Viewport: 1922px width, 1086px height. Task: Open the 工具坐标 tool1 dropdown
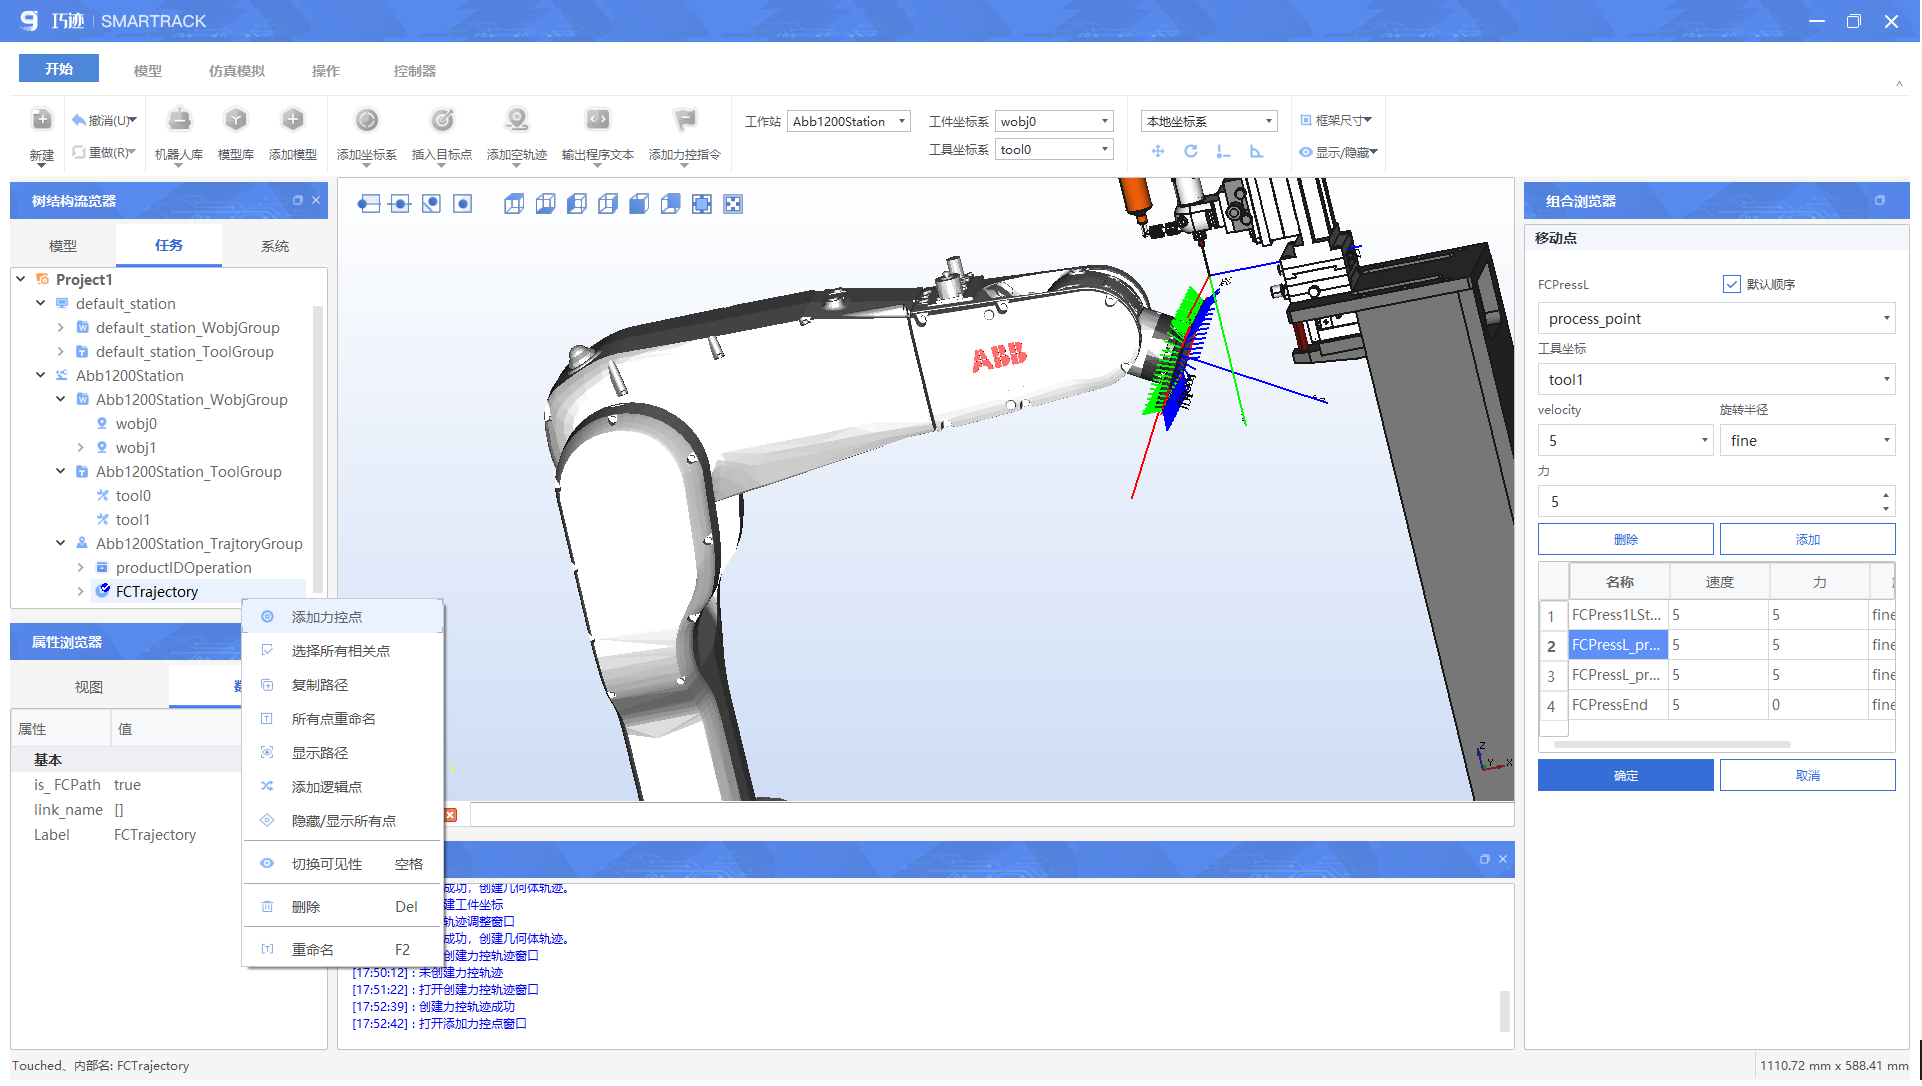1716,379
